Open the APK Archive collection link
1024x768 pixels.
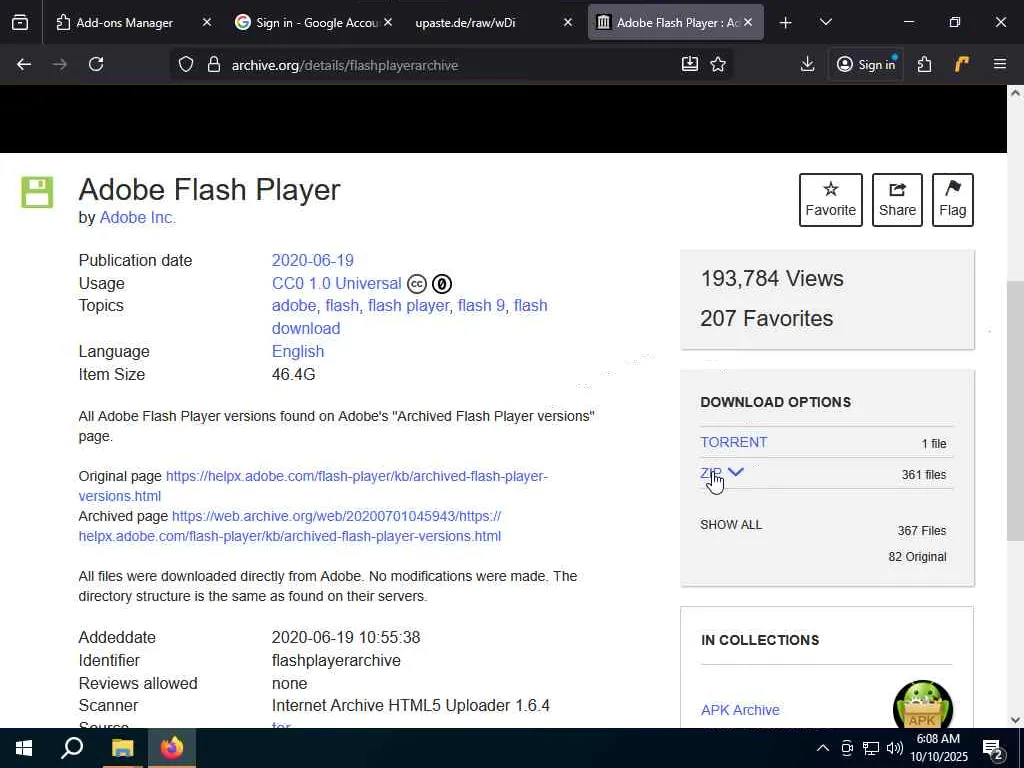[740, 710]
